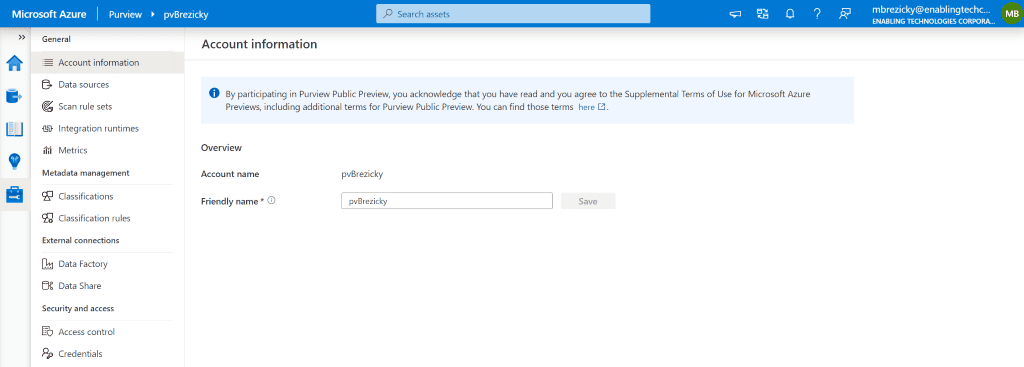Open the MB account avatar menu
Image resolution: width=1024 pixels, height=367 pixels.
point(1011,14)
